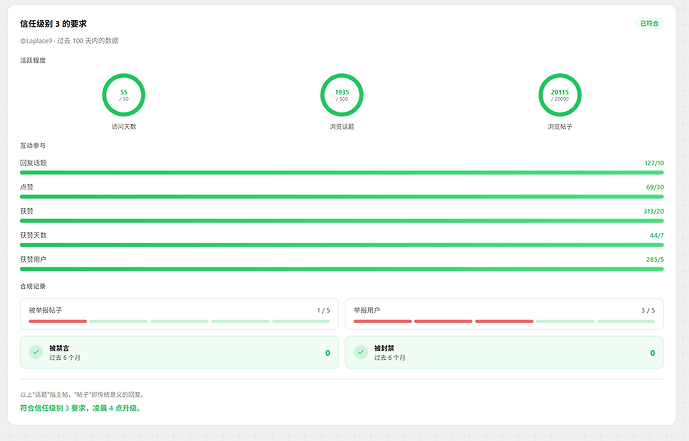Viewport: 689px width, 441px height.
Task: Click the 浏览话题 progress ring showing 1935
Action: [x=342, y=95]
